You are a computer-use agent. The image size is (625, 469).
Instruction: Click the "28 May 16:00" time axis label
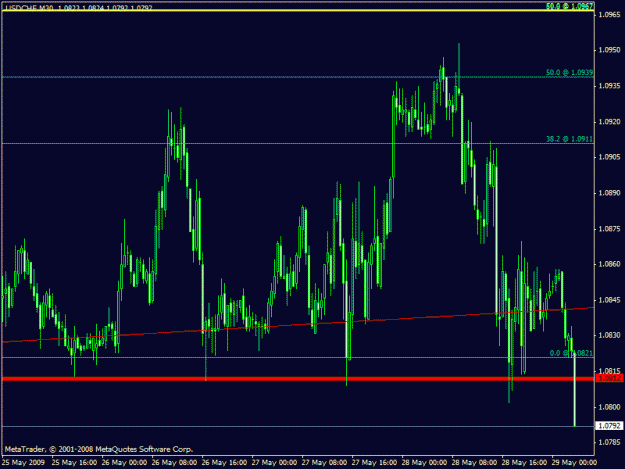[524, 462]
